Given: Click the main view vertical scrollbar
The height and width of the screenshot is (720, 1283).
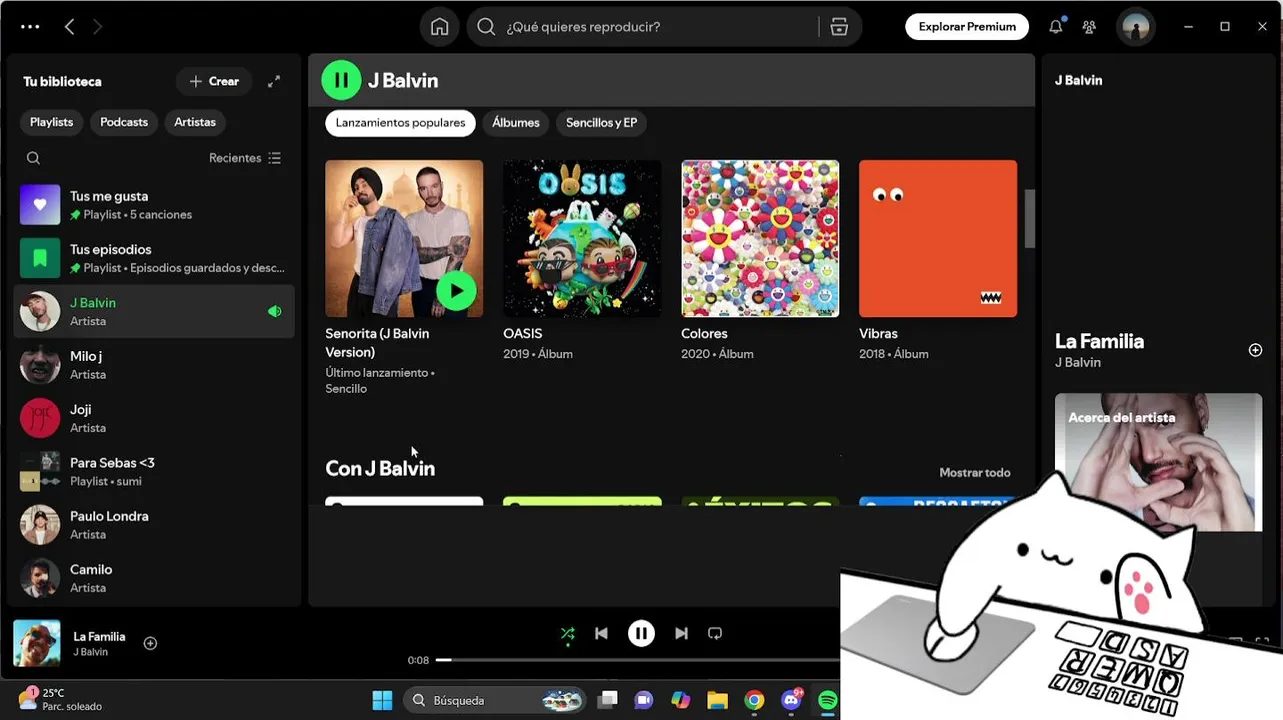Looking at the screenshot, I should [x=1029, y=218].
